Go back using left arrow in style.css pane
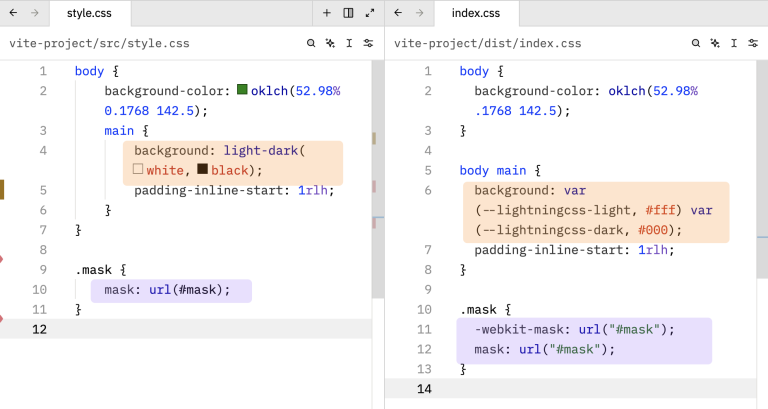 [x=13, y=13]
